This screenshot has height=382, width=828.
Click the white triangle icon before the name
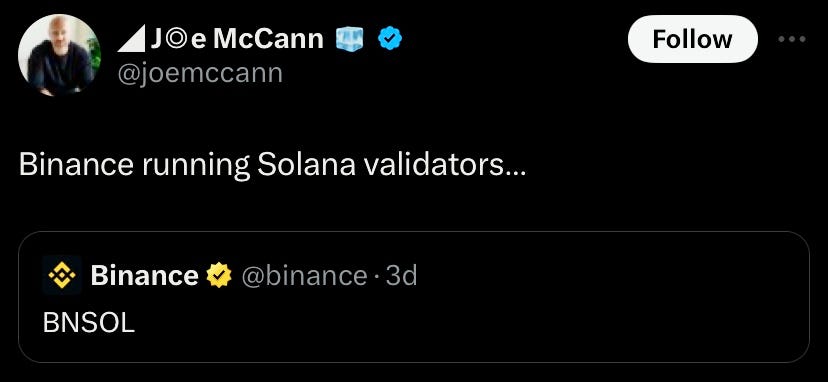131,40
